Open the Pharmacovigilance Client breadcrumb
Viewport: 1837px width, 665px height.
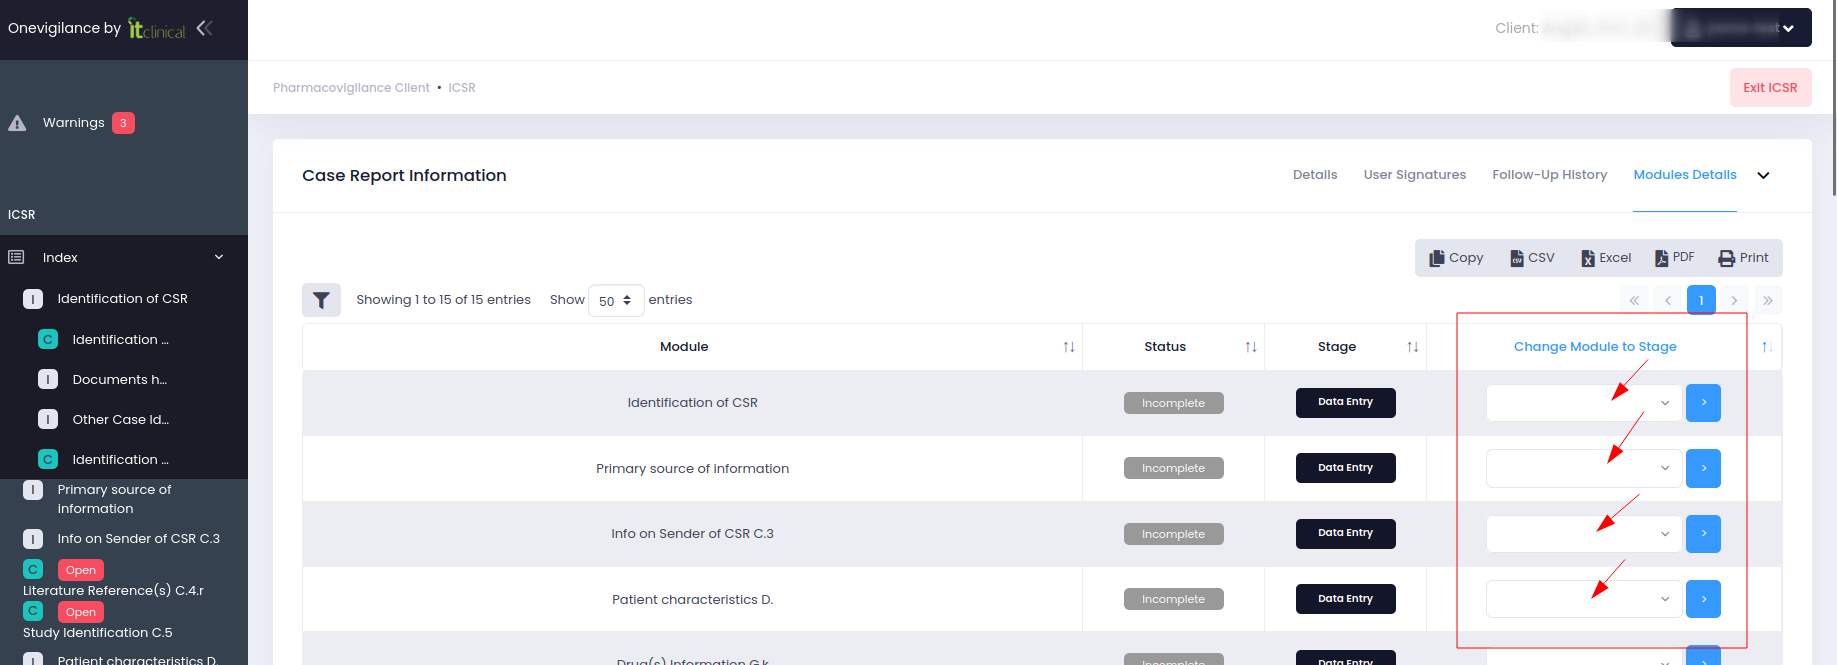(x=351, y=88)
